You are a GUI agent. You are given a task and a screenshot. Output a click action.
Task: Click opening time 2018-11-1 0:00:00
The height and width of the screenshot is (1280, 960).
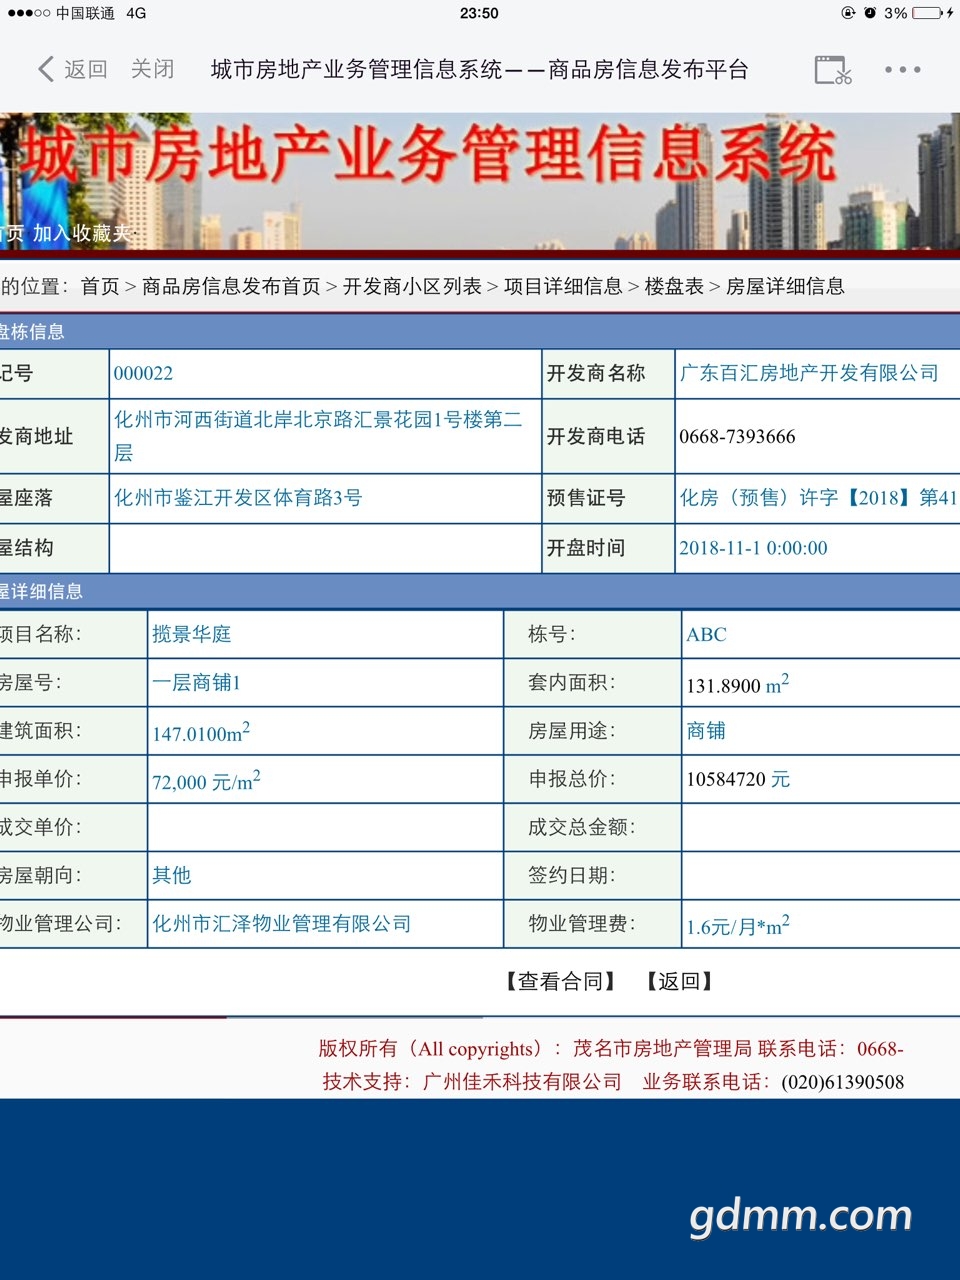(753, 548)
